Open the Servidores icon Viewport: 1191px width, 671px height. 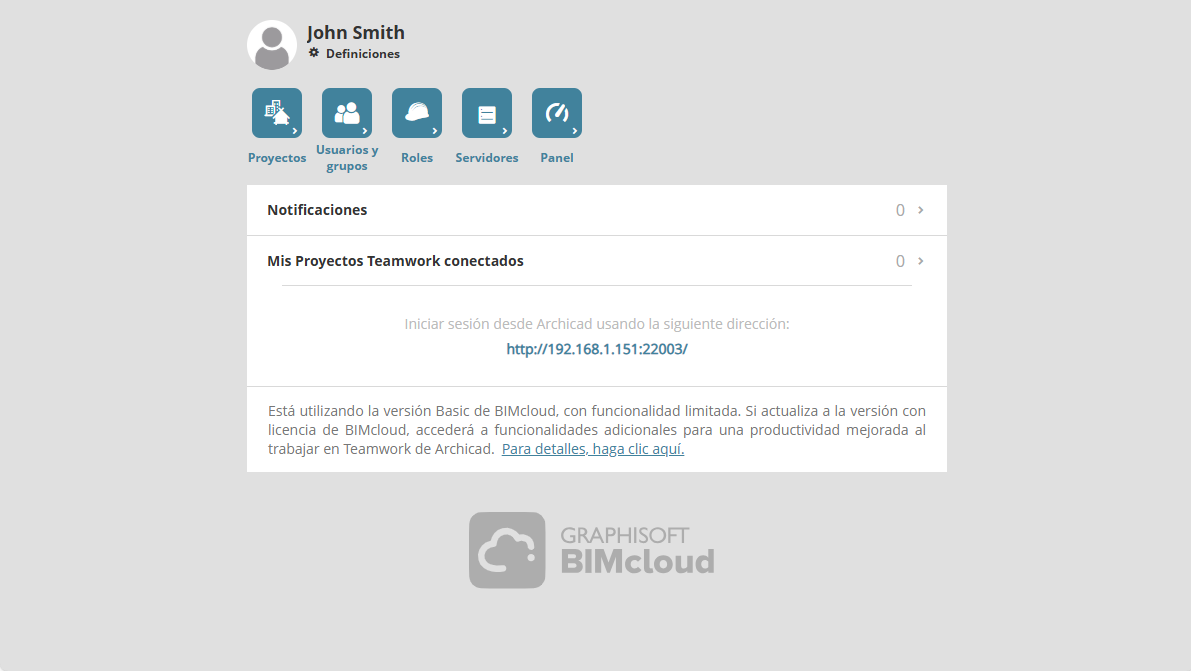point(486,113)
